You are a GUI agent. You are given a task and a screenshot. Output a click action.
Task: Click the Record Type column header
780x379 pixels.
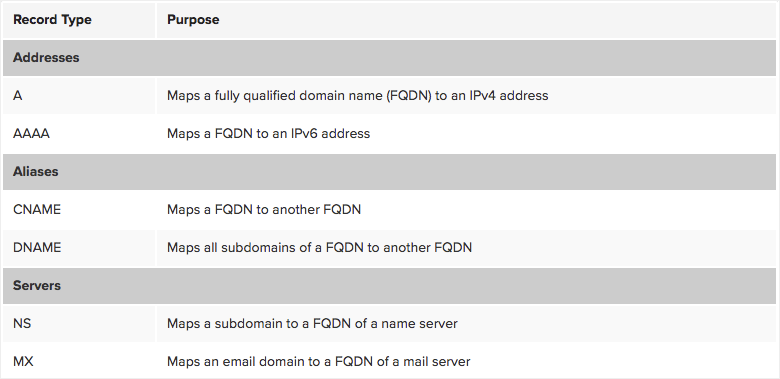click(52, 20)
